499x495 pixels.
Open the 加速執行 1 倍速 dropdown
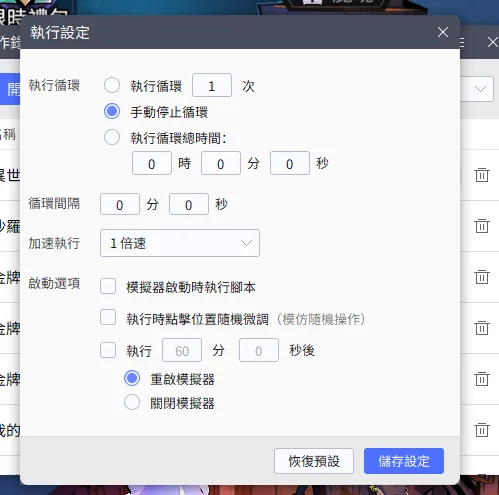pyautogui.click(x=180, y=243)
